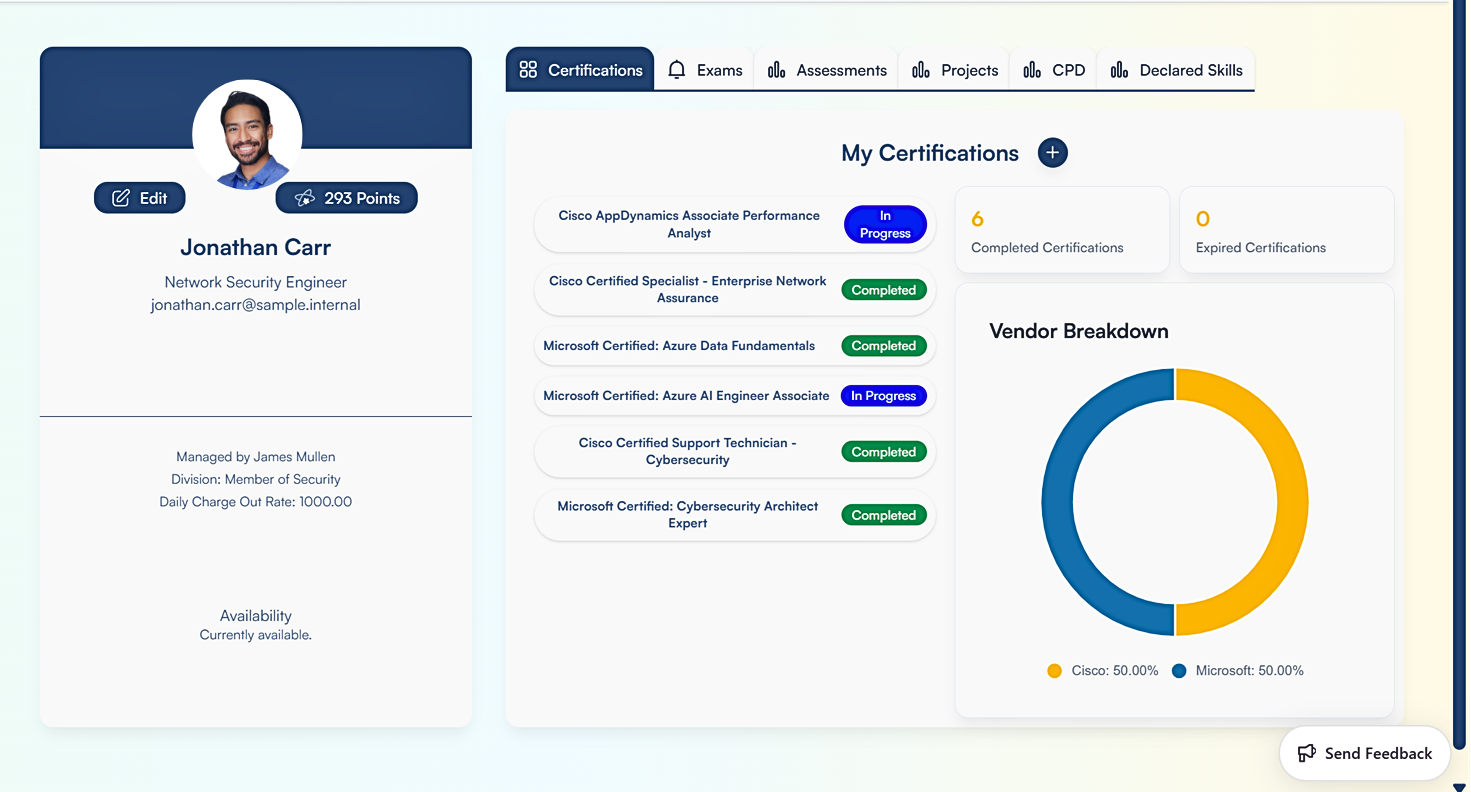Click the plus icon beside My Certifications
Screen dimensions: 1471x792
click(x=1052, y=153)
